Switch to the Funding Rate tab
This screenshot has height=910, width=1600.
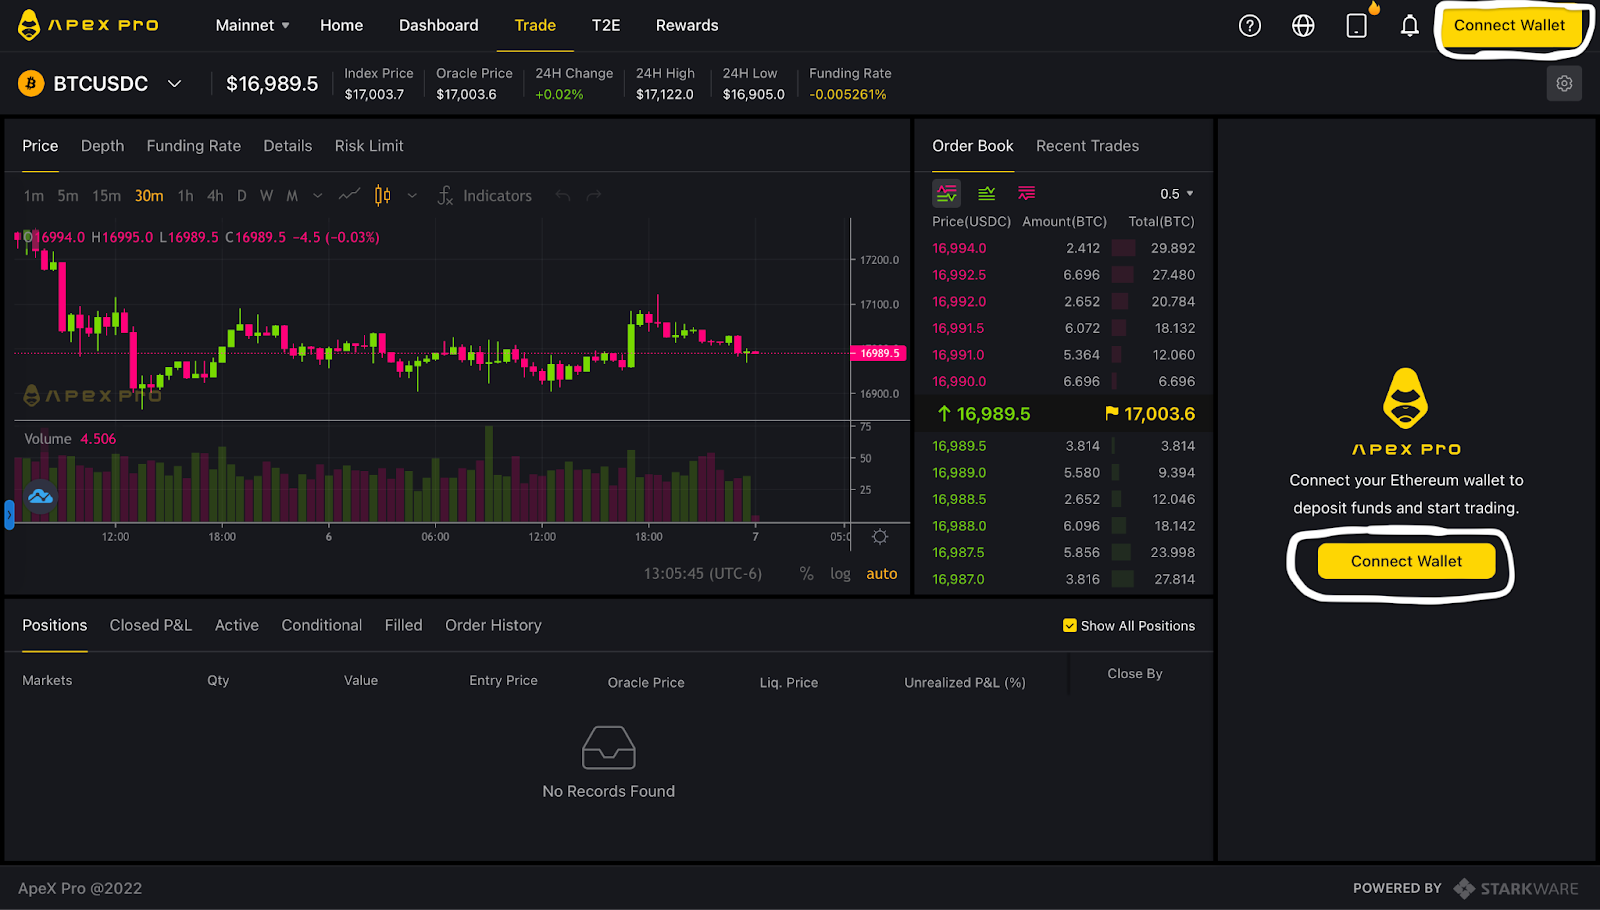tap(194, 146)
